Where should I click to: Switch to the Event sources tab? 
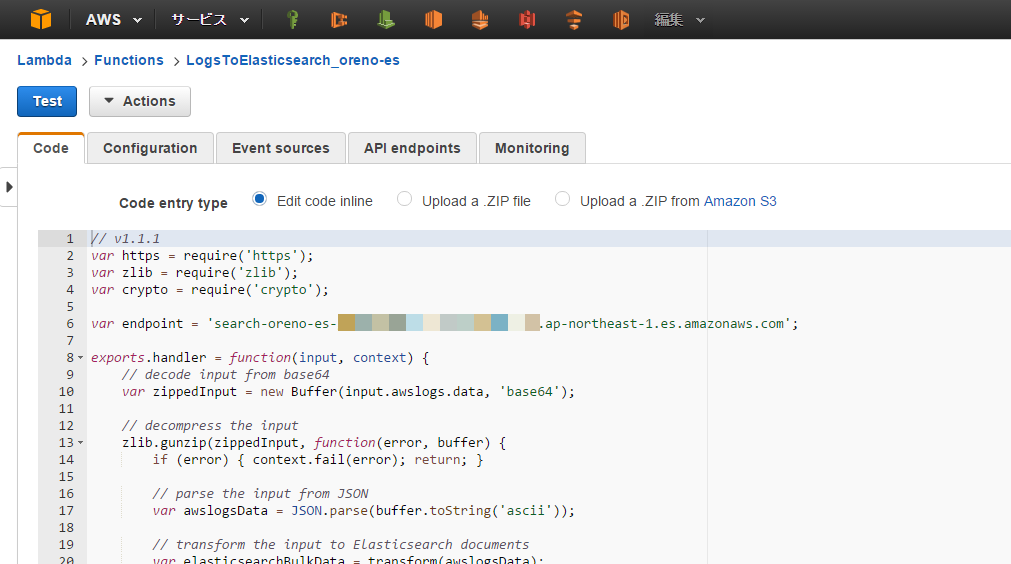[x=280, y=148]
